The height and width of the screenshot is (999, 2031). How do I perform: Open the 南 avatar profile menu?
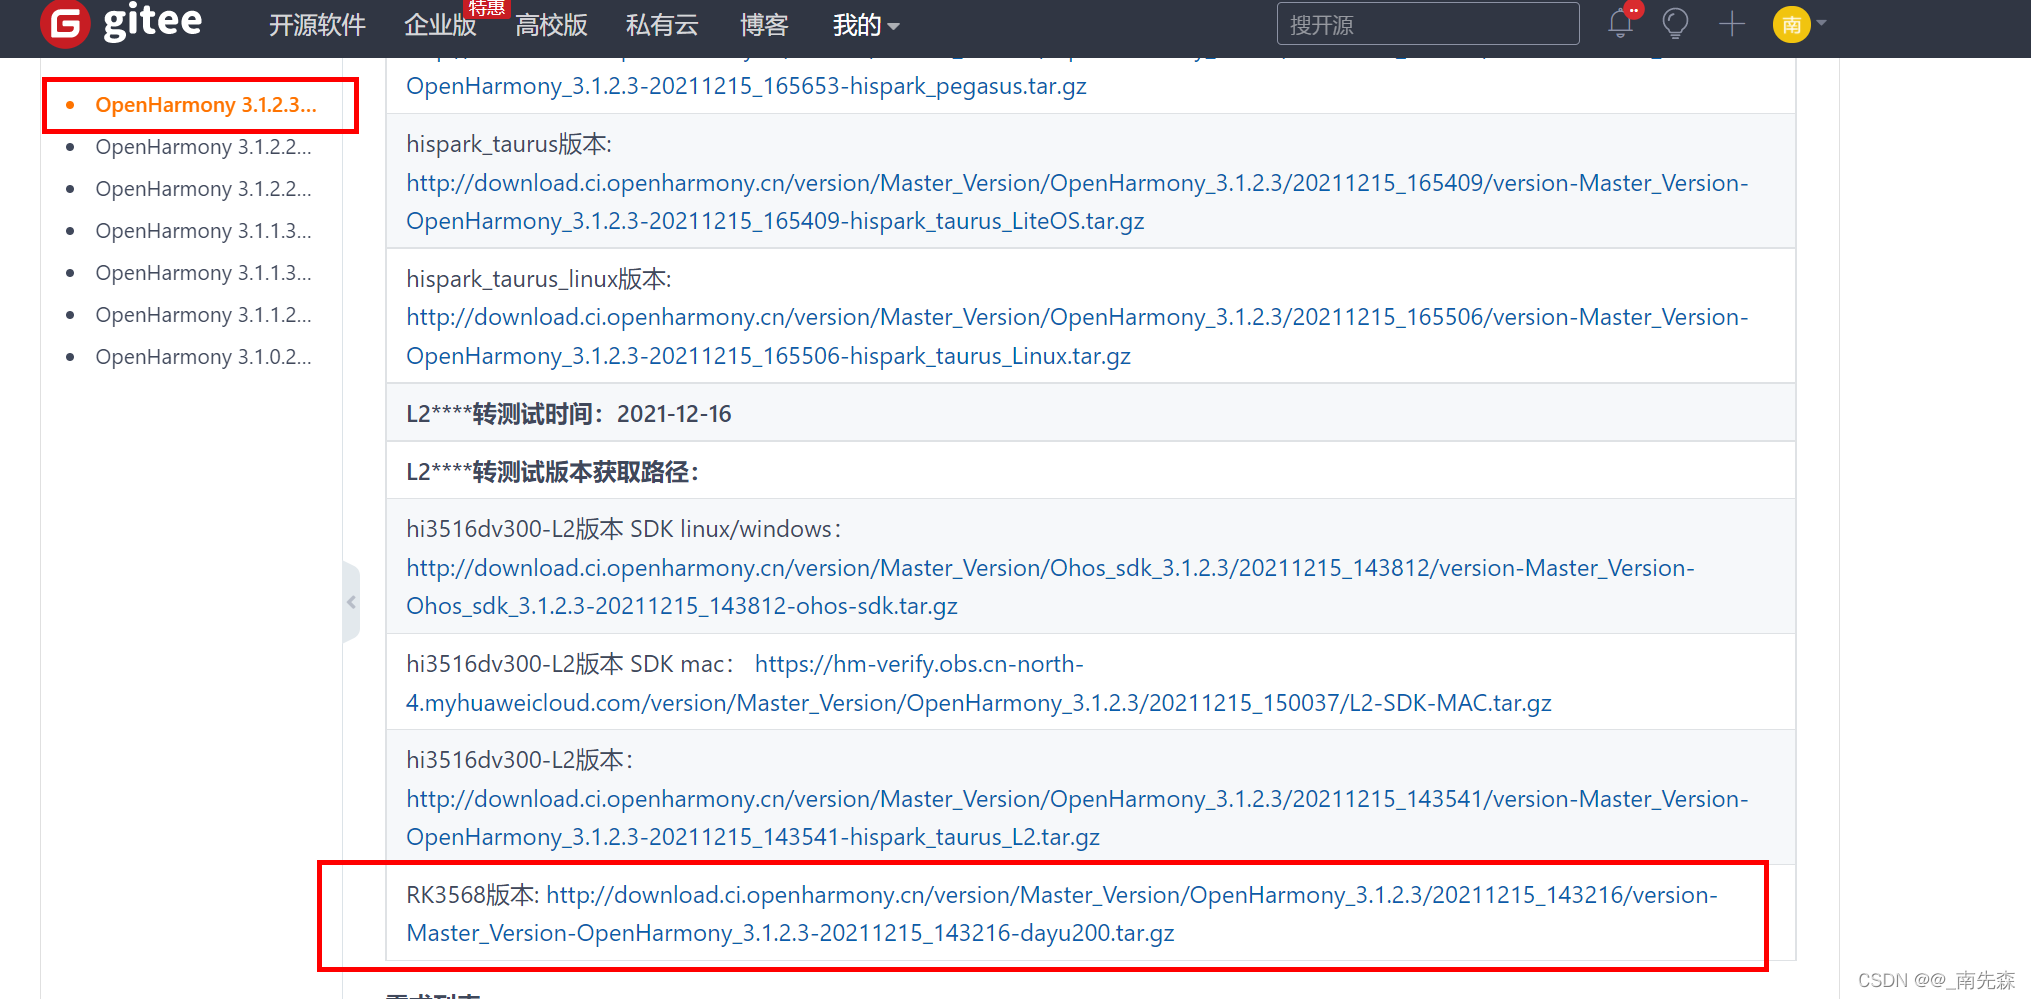pyautogui.click(x=1790, y=24)
